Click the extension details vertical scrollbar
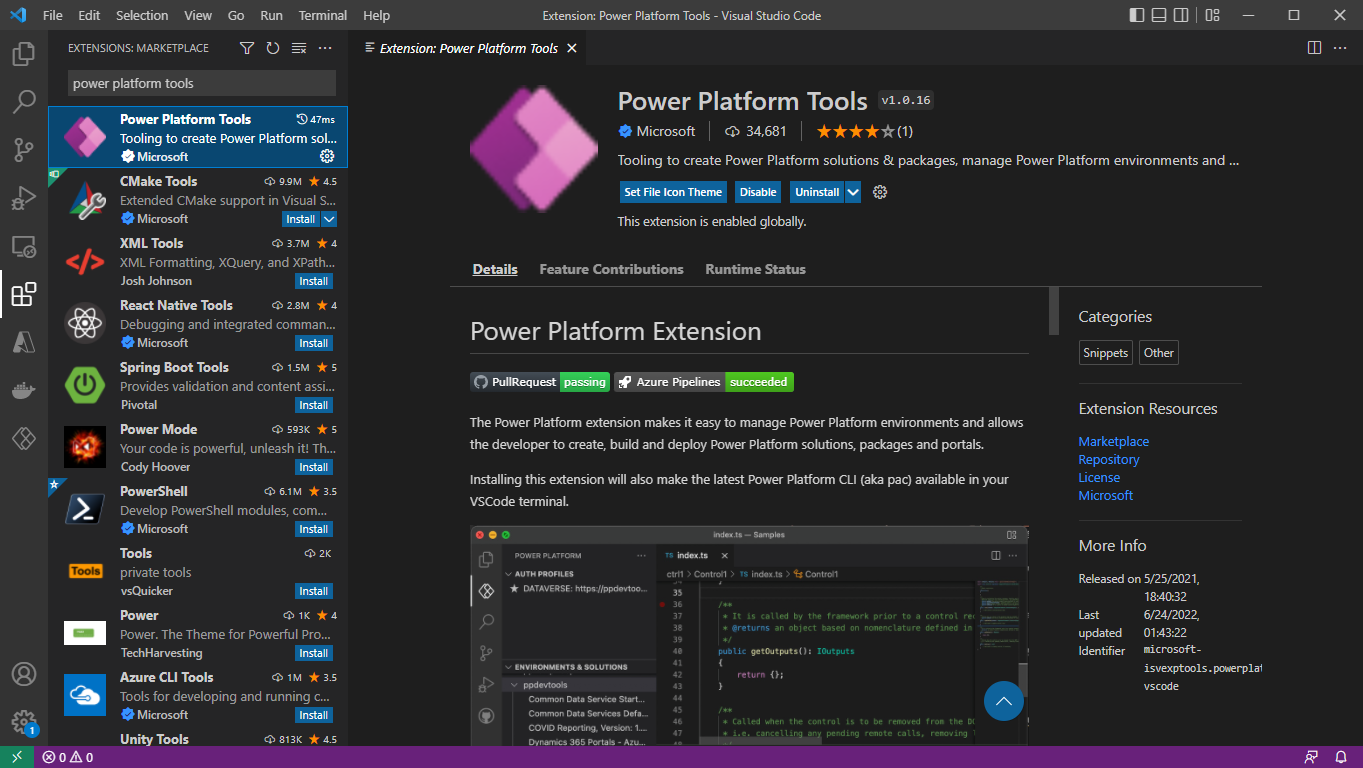The height and width of the screenshot is (768, 1363). (1053, 311)
